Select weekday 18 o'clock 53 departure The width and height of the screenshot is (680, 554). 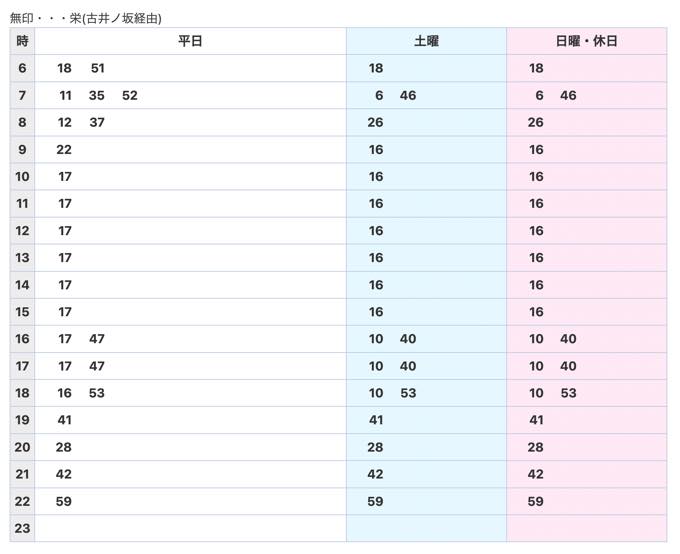pyautogui.click(x=97, y=393)
